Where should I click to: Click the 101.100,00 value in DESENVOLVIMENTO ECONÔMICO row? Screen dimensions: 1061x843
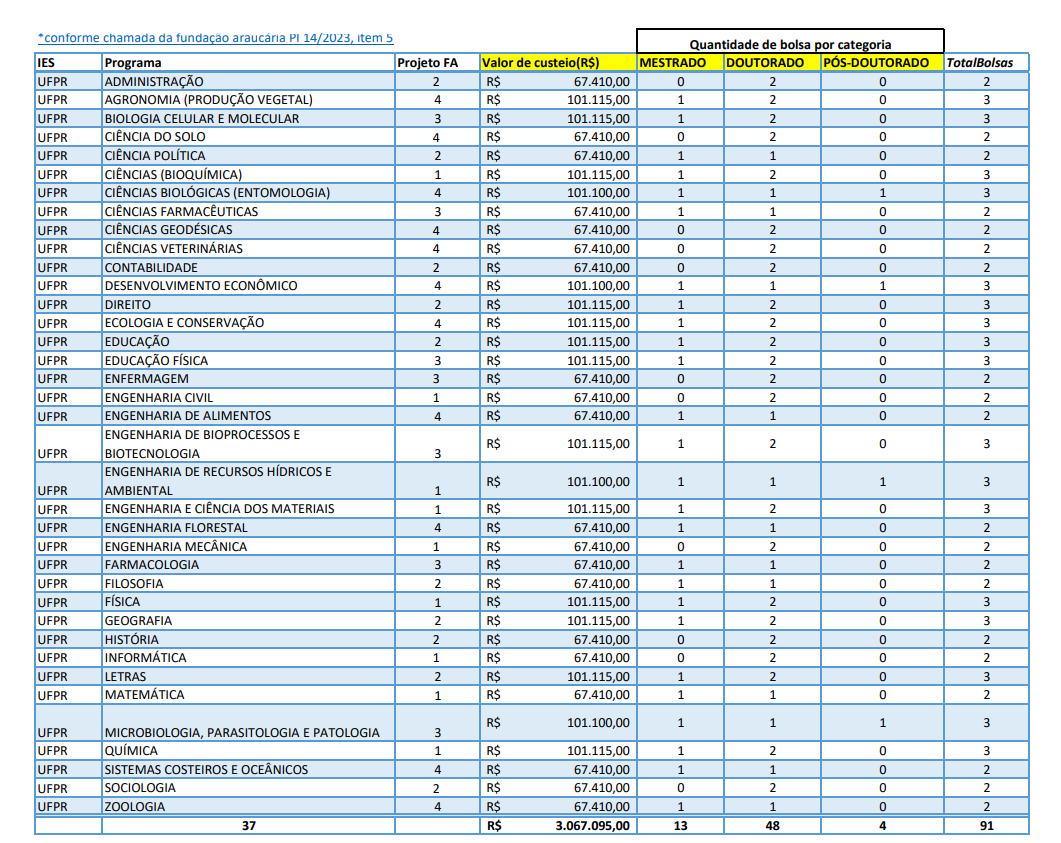tap(558, 286)
